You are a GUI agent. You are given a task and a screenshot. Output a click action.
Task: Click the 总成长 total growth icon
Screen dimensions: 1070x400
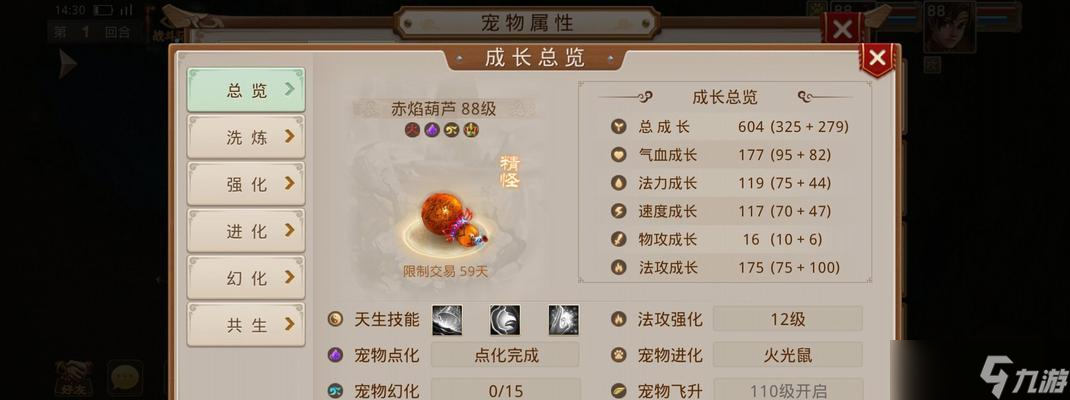pyautogui.click(x=618, y=127)
